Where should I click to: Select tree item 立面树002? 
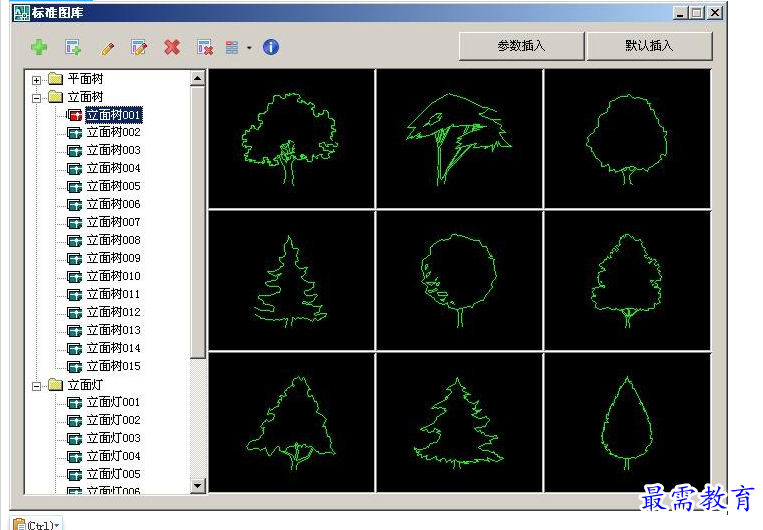tap(114, 132)
